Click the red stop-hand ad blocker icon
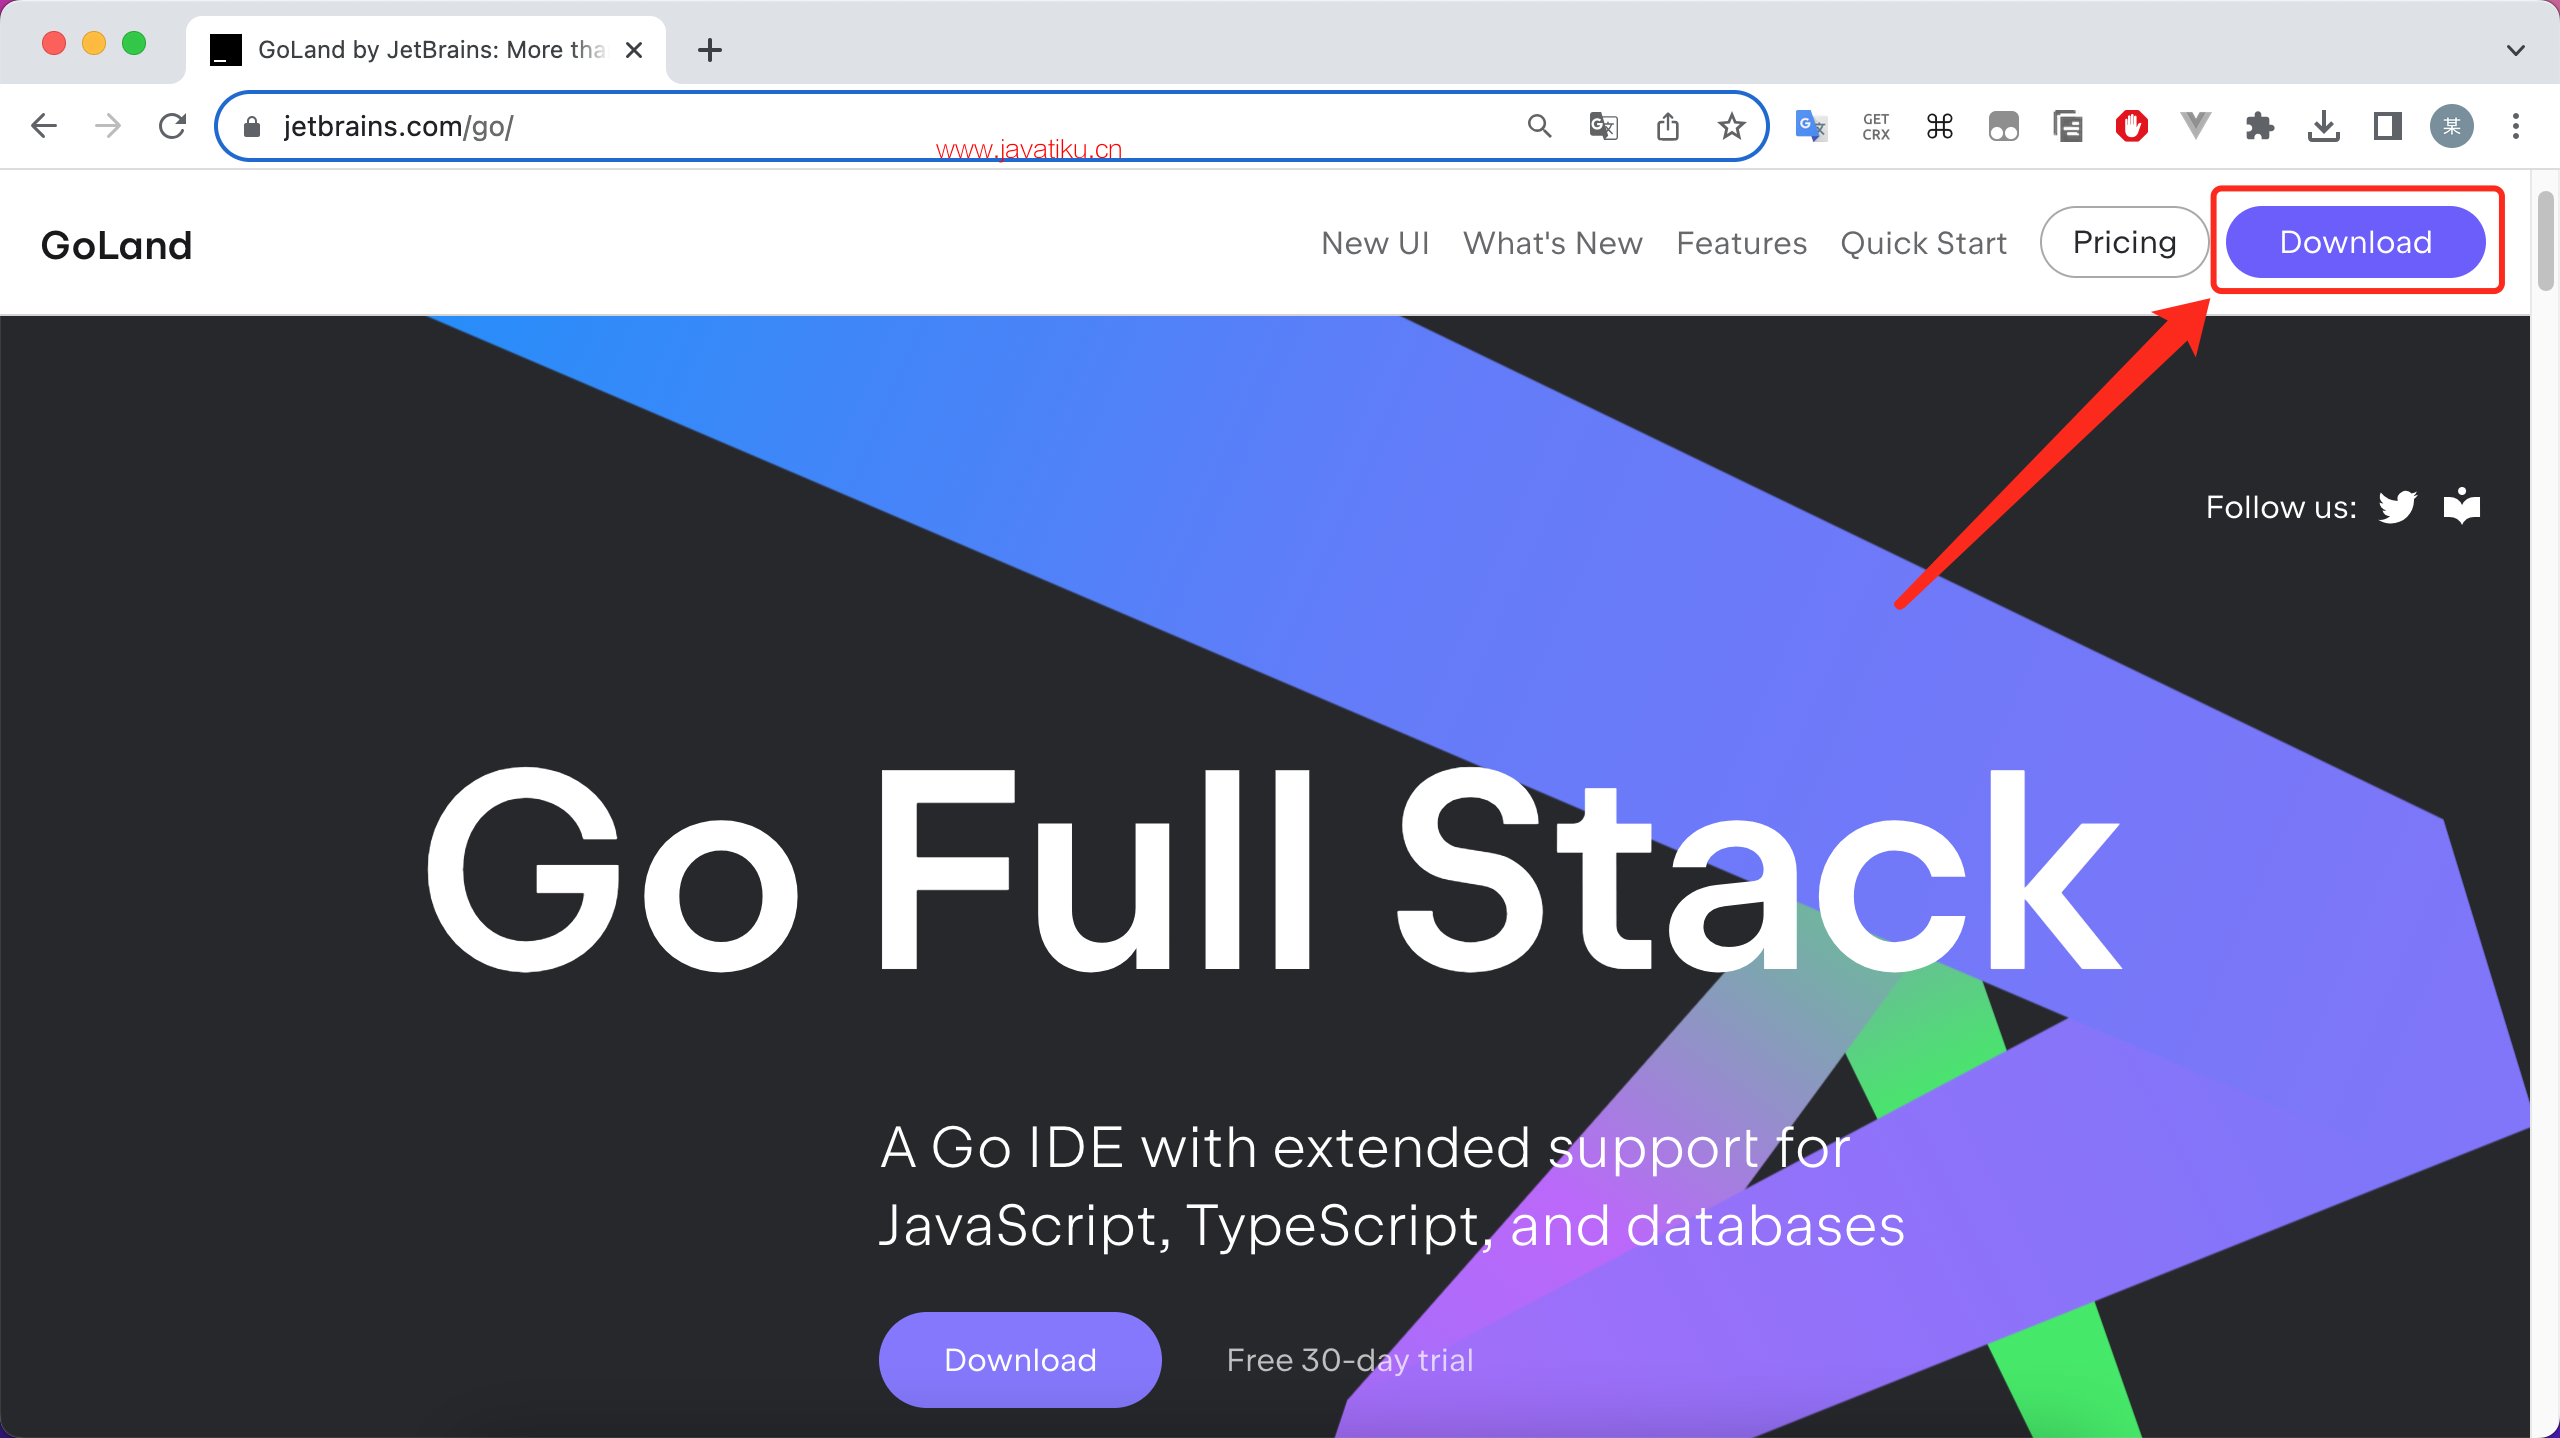 pos(2132,126)
